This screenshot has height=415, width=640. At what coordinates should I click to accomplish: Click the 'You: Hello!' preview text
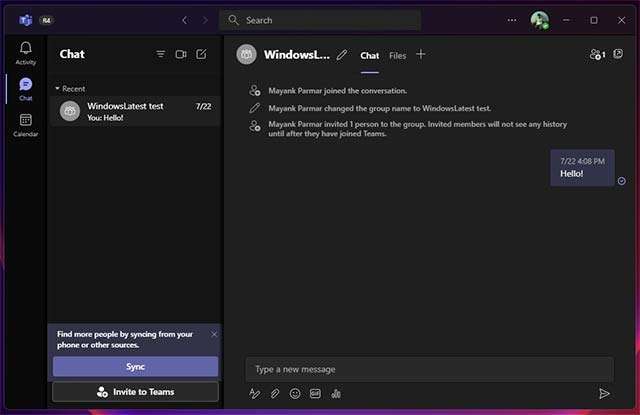coord(105,118)
